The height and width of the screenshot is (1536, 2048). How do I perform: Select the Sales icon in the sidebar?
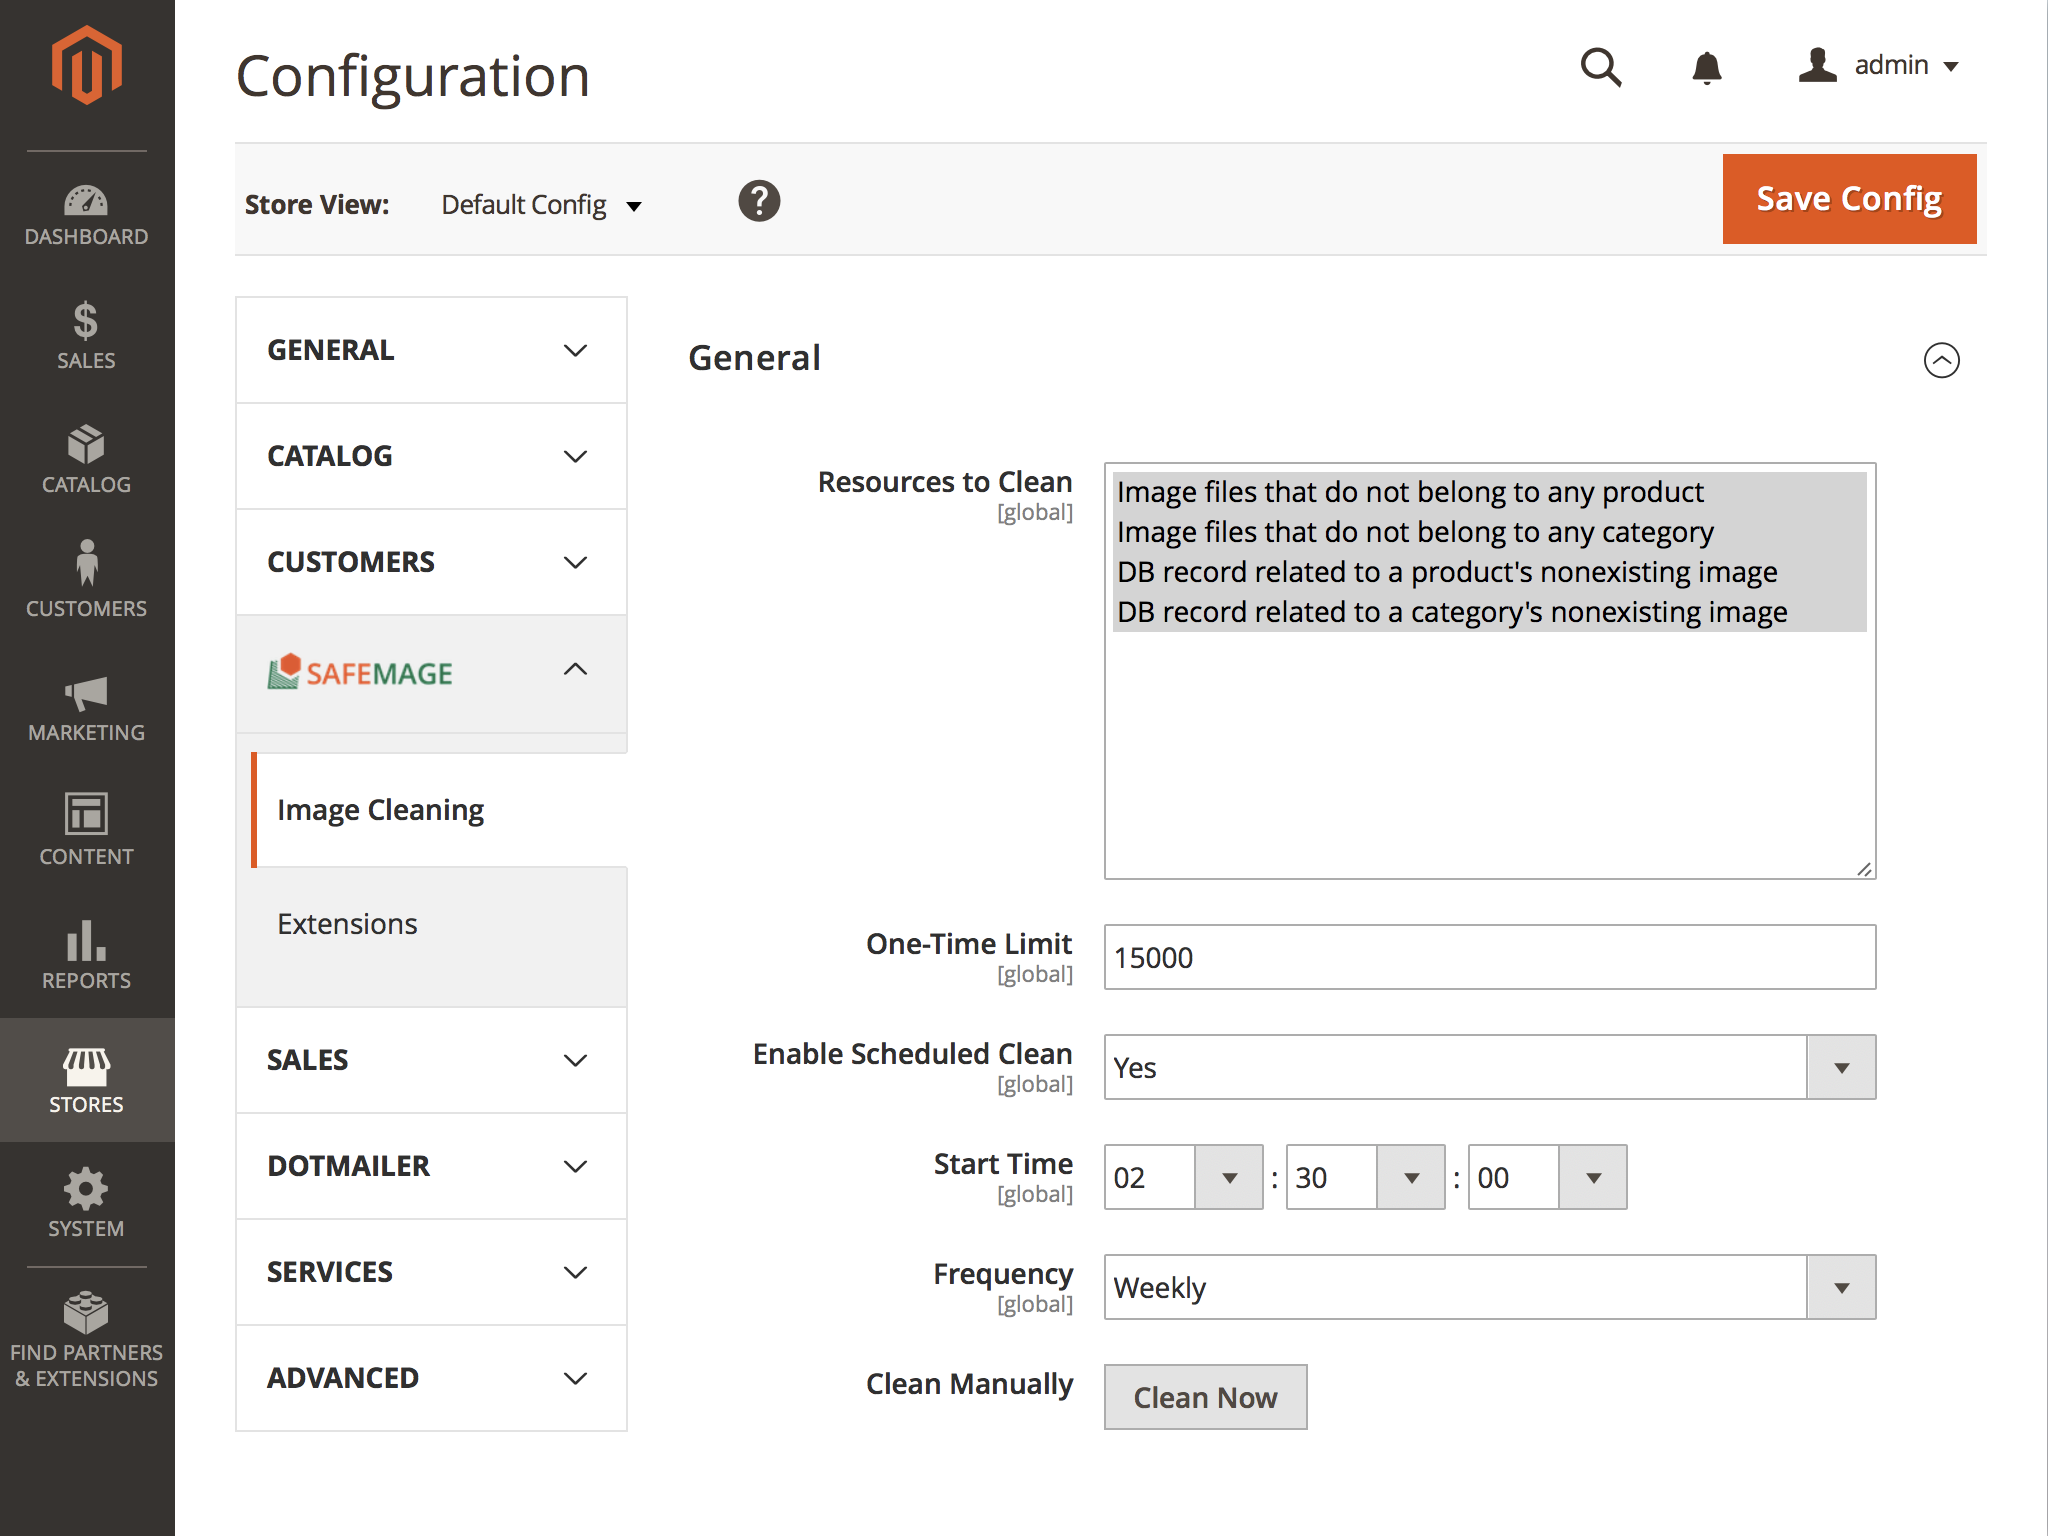(x=86, y=335)
